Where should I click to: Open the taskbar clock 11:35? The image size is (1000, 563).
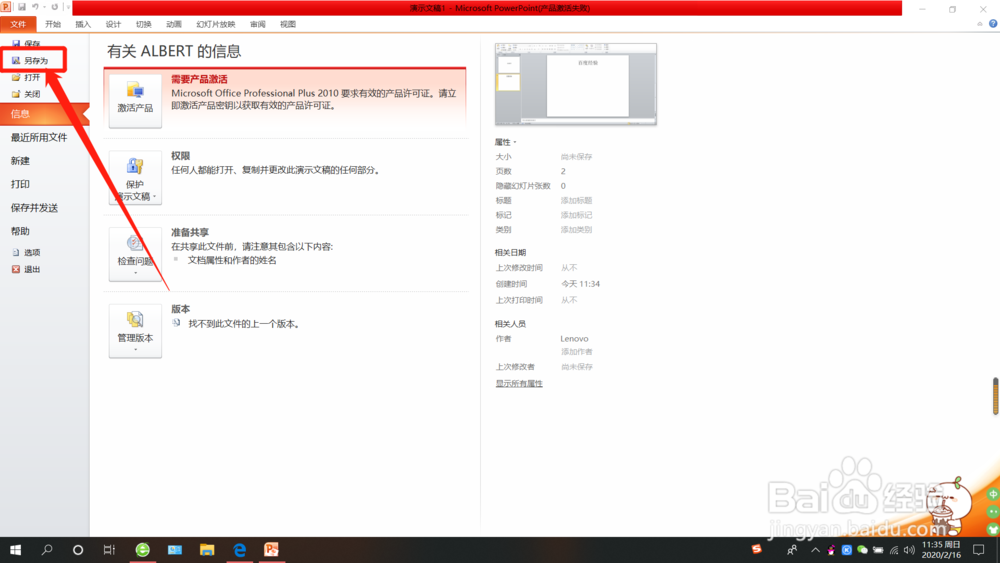click(941, 550)
